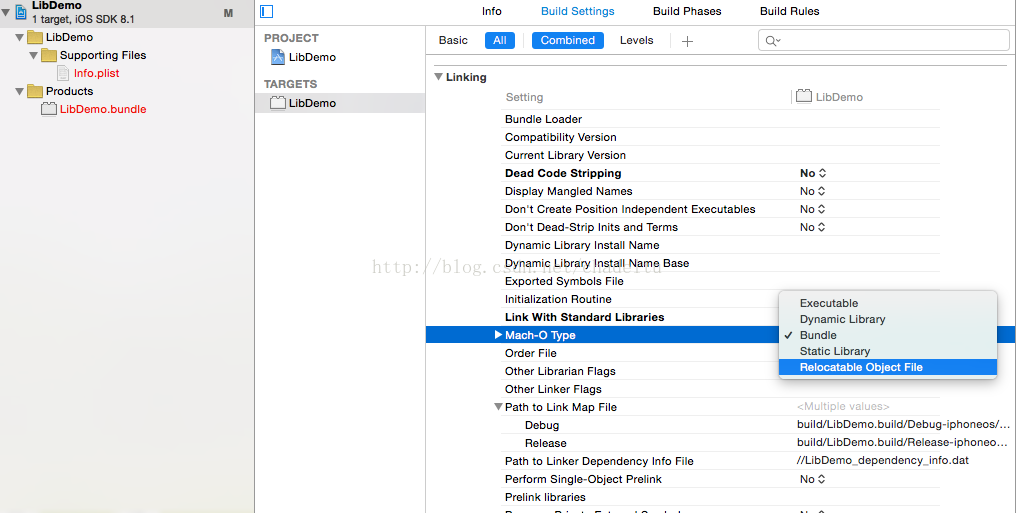Select the Initialization Routine setting

558,299
